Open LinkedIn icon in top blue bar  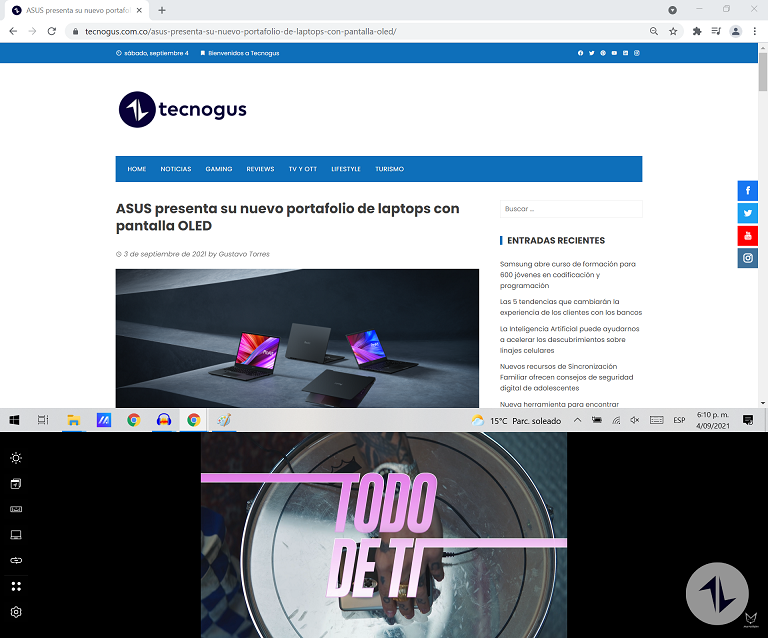625,53
